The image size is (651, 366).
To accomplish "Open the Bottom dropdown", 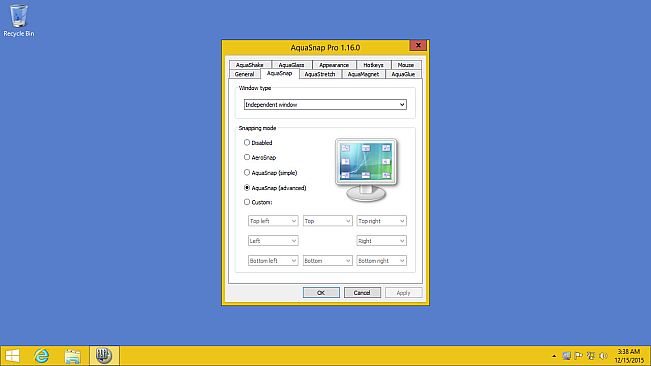I will pyautogui.click(x=328, y=261).
